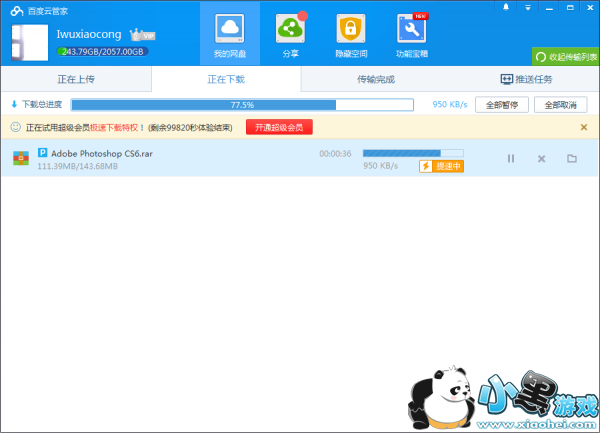Click the 111.39MB/143.68MB size text

click(78, 166)
